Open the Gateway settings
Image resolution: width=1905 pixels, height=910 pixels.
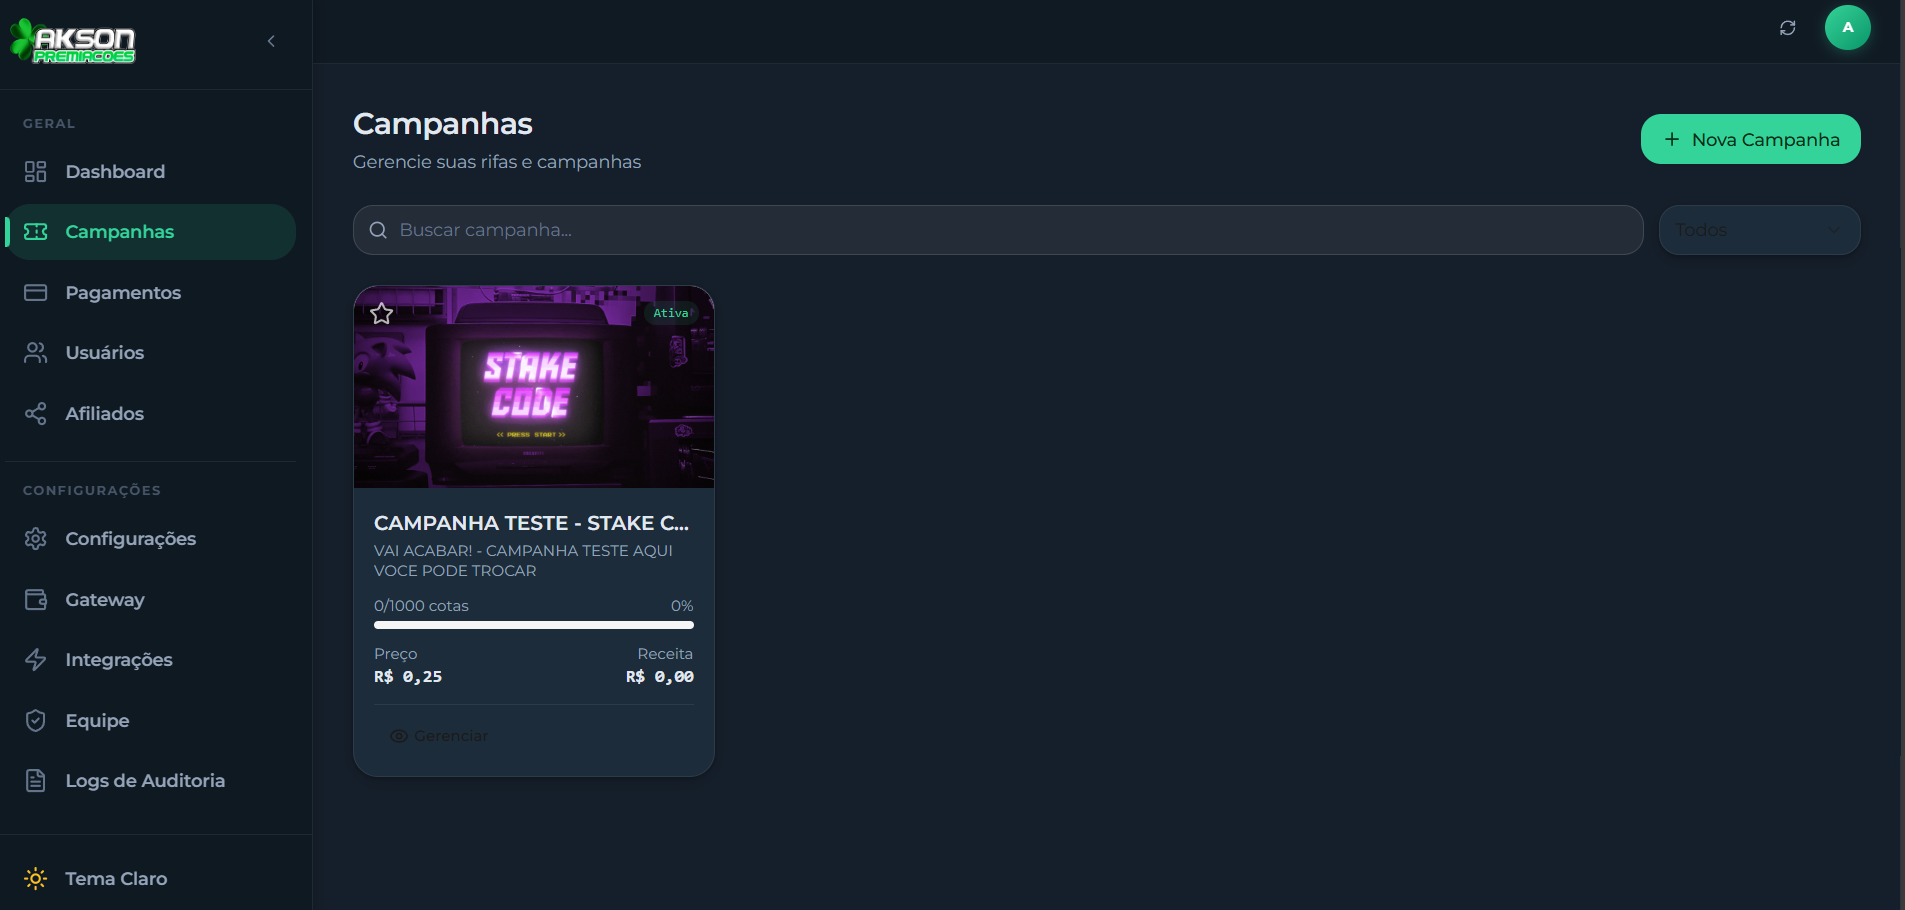[x=150, y=600]
